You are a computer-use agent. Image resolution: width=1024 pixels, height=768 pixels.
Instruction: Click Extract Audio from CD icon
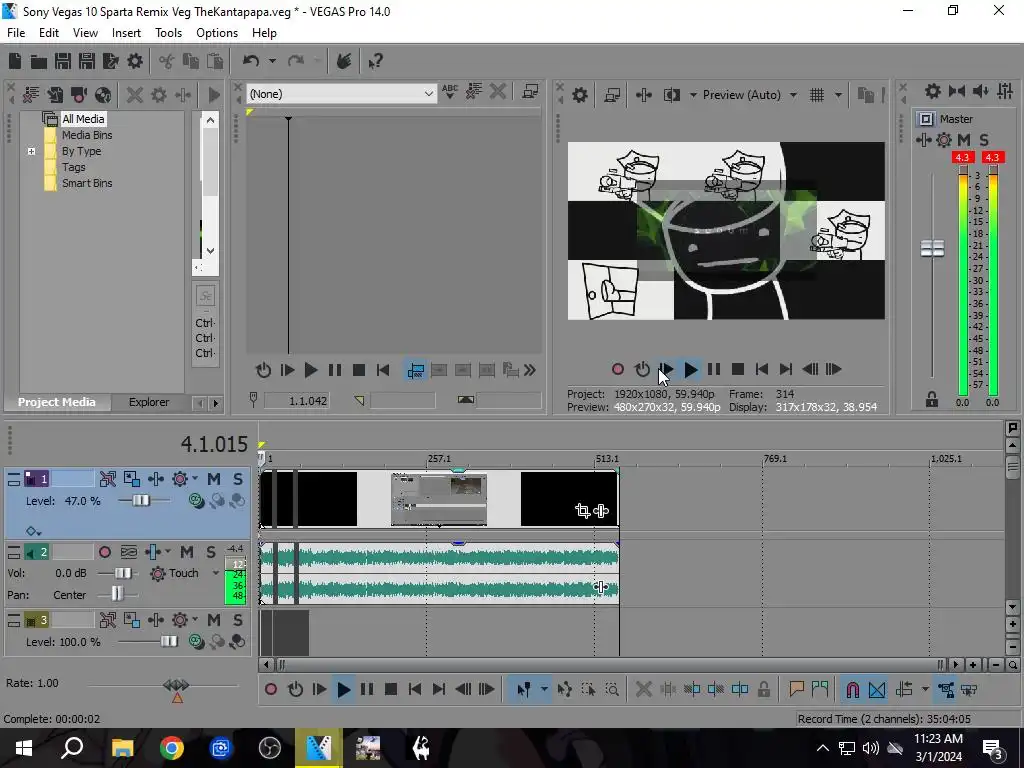coord(103,95)
